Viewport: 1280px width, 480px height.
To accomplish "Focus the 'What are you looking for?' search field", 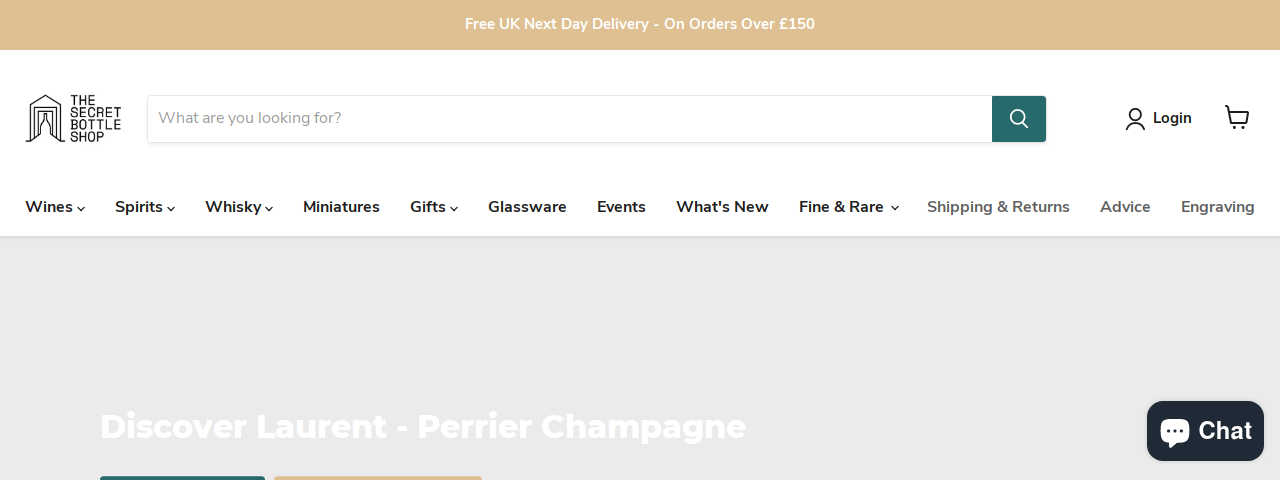I will pos(570,119).
